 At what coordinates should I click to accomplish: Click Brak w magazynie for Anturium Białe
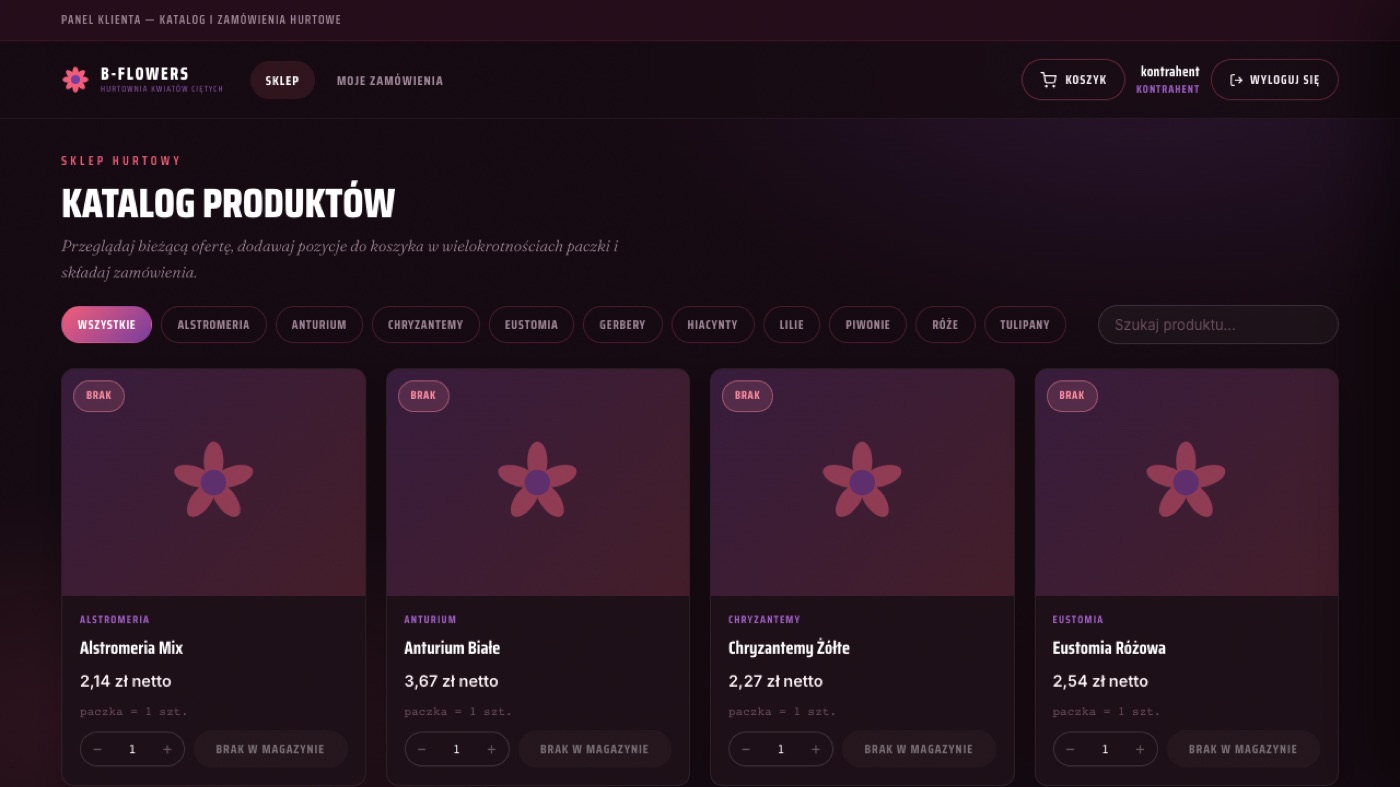coord(594,749)
